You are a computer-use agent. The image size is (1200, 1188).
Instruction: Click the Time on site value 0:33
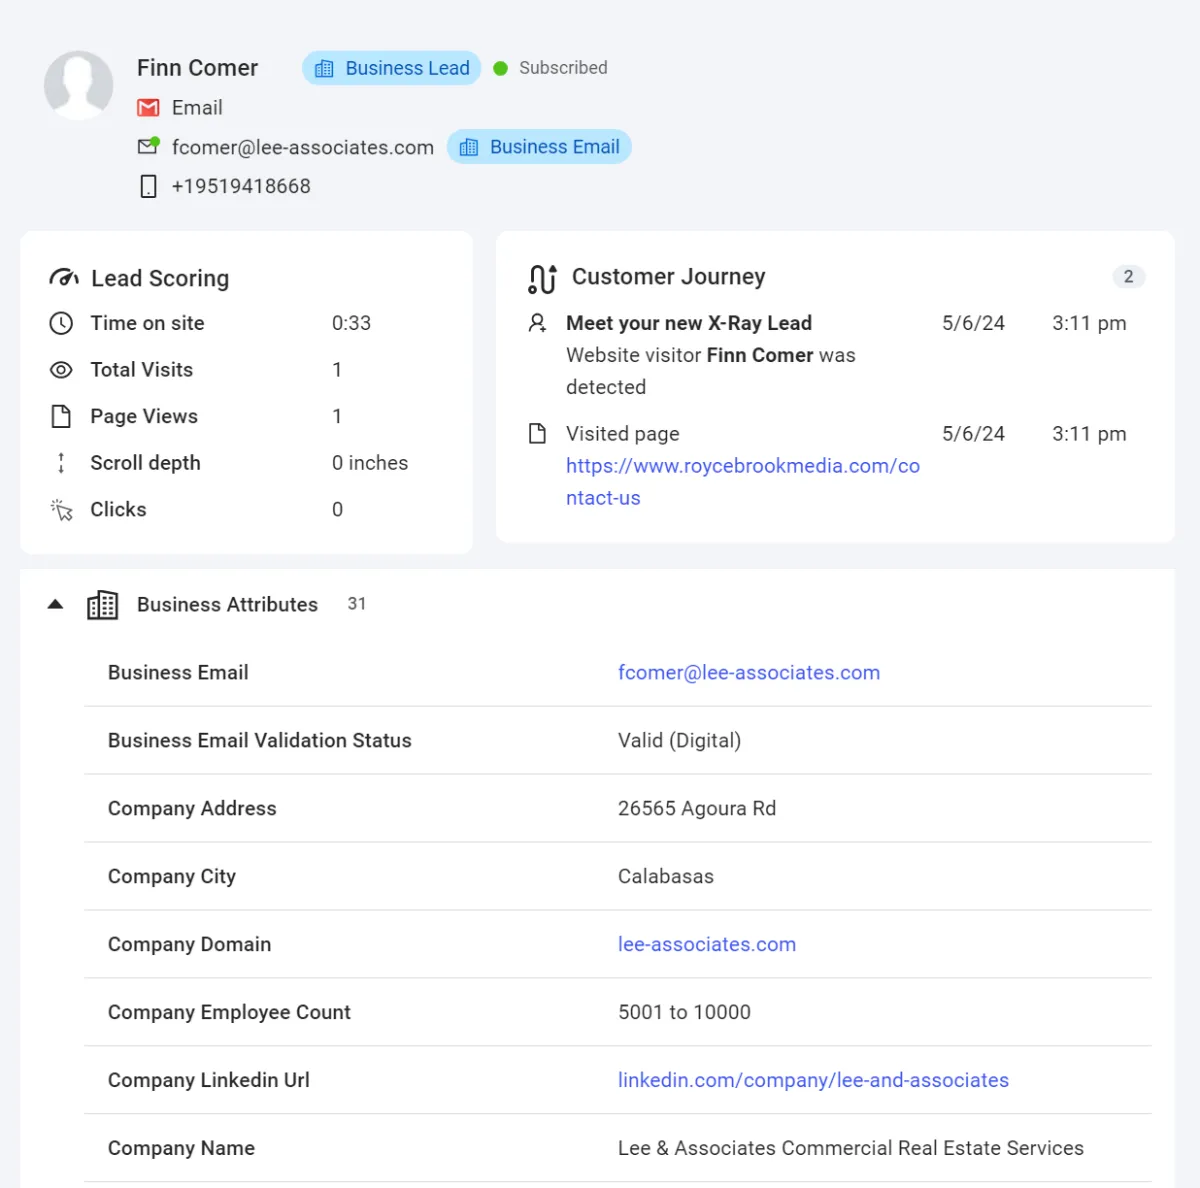tap(351, 323)
